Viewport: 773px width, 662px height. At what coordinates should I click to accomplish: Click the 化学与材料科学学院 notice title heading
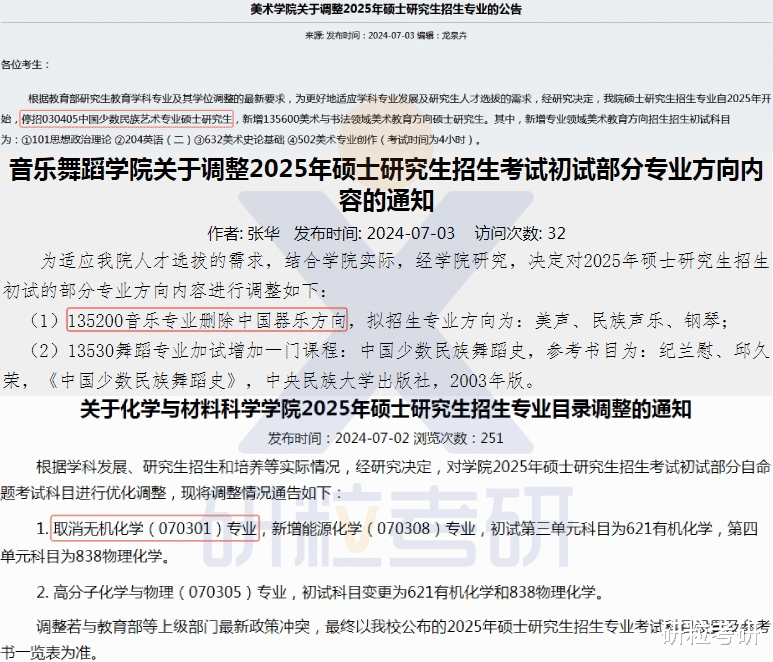386,409
